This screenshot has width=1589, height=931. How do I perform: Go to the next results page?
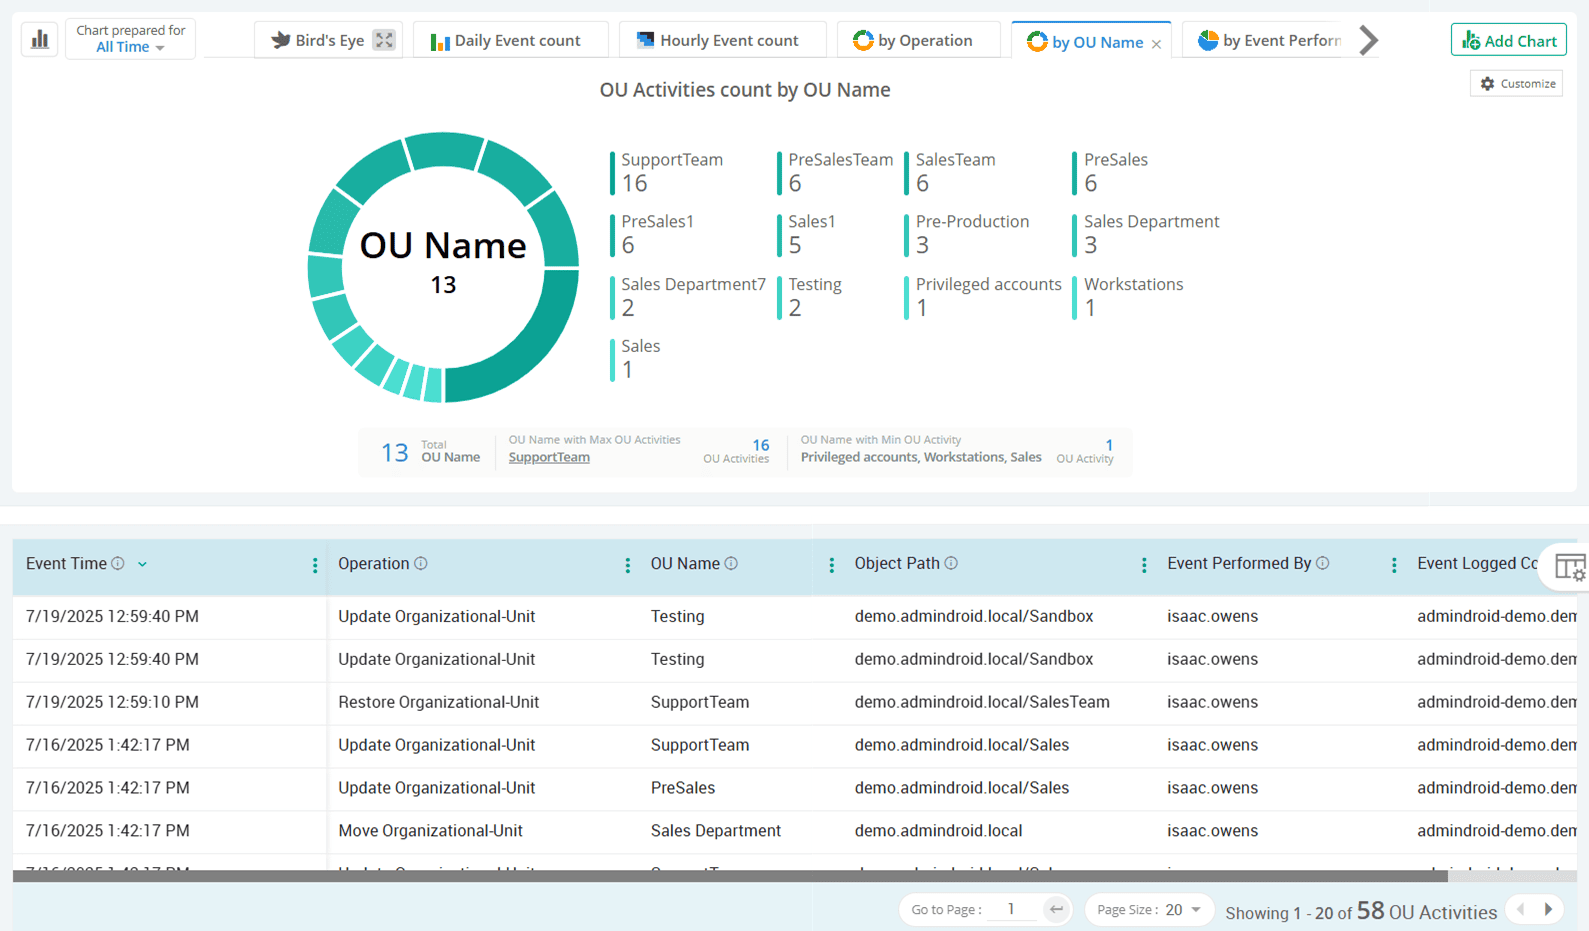coord(1549,909)
